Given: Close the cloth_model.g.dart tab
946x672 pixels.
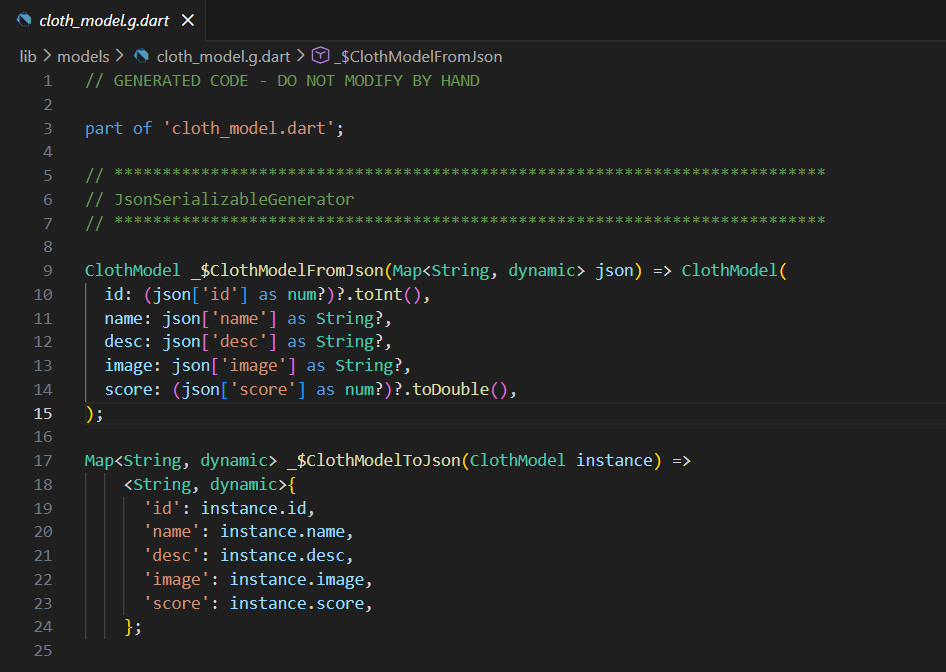Looking at the screenshot, I should pos(188,21).
